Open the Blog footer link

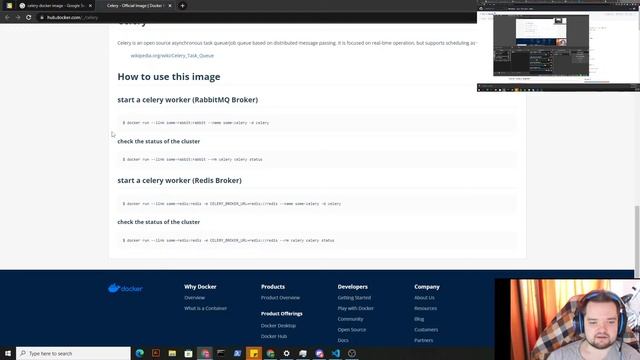[419, 319]
